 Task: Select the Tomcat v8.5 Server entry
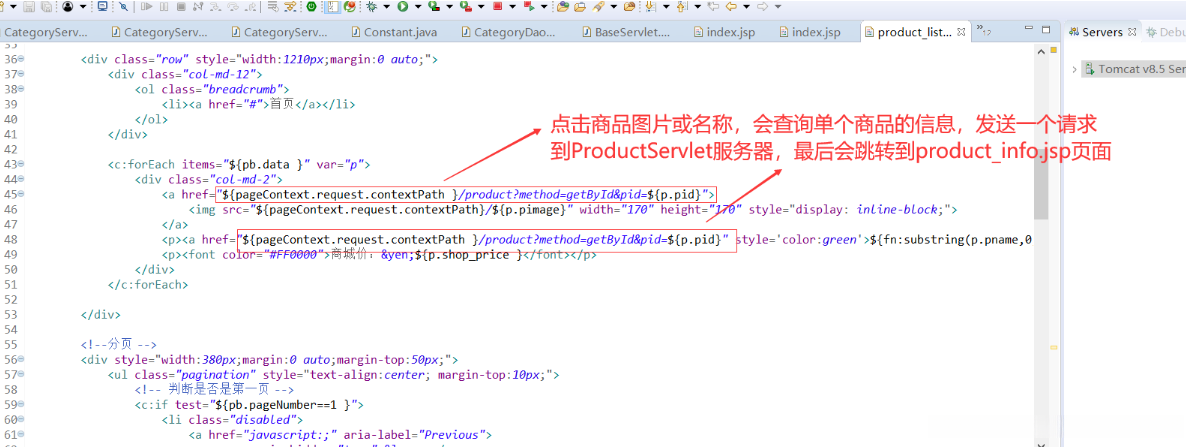1133,69
